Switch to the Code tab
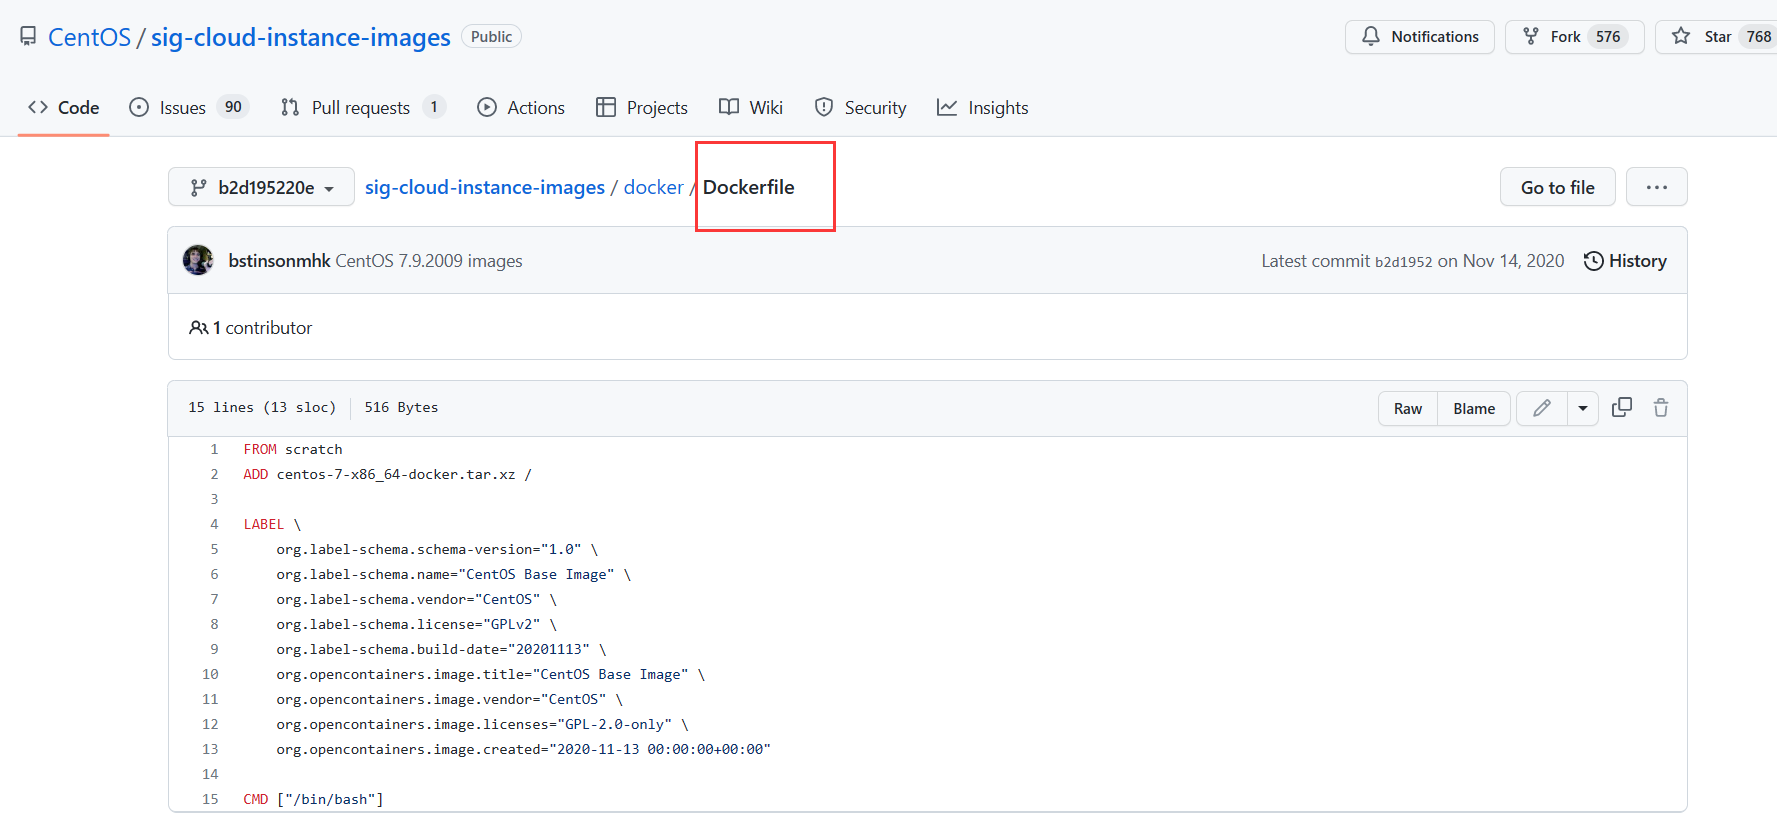Image resolution: width=1777 pixels, height=838 pixels. click(x=64, y=107)
